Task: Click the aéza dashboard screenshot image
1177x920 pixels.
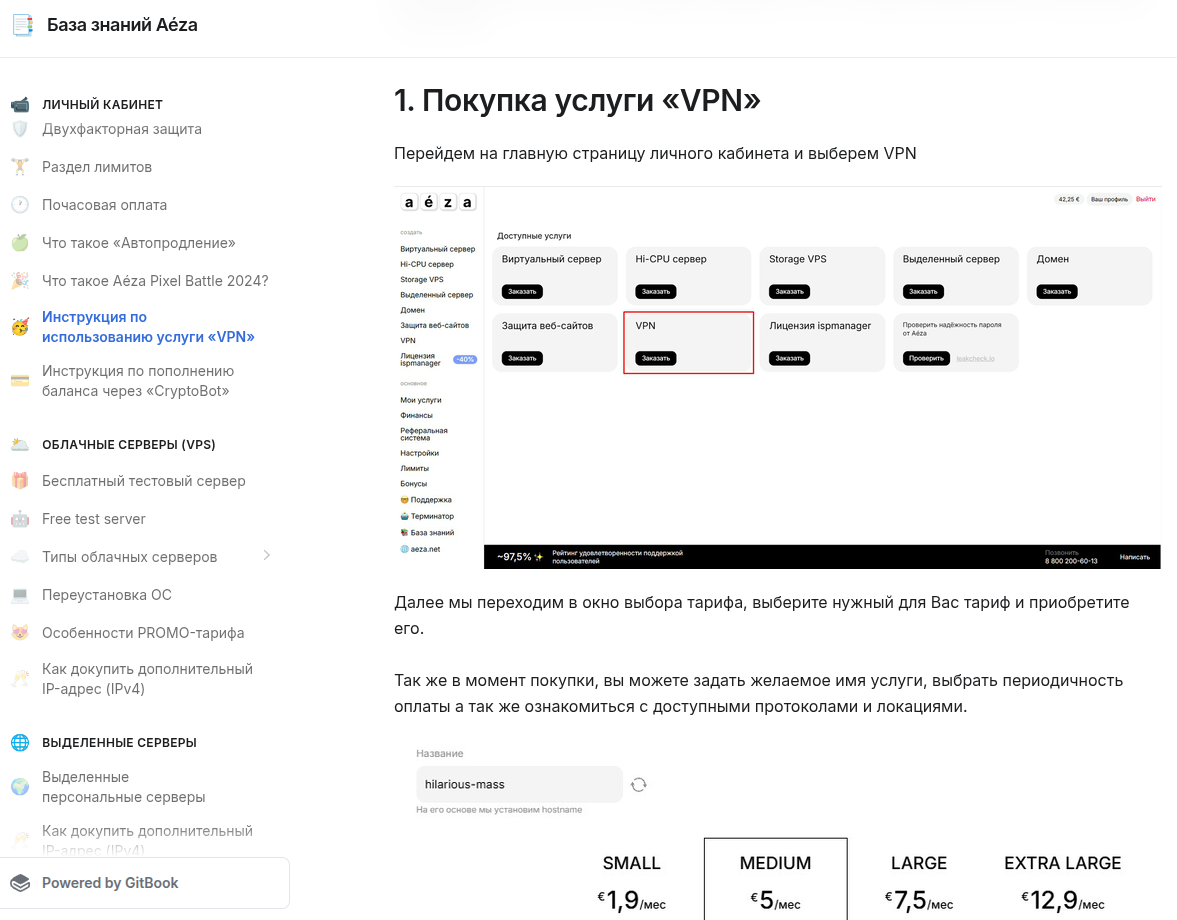Action: click(778, 377)
